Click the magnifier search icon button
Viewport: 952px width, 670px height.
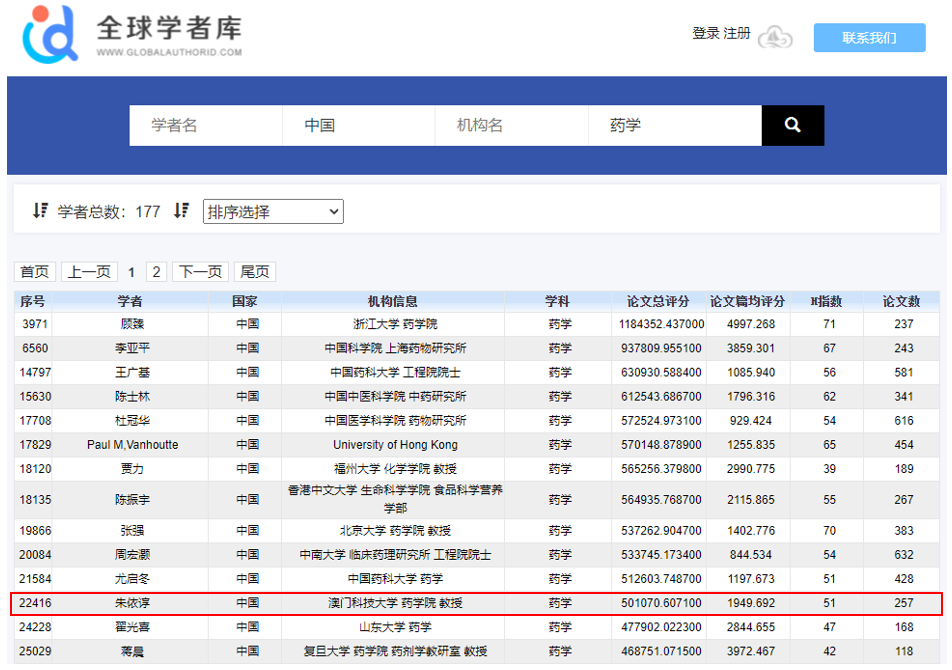[792, 125]
